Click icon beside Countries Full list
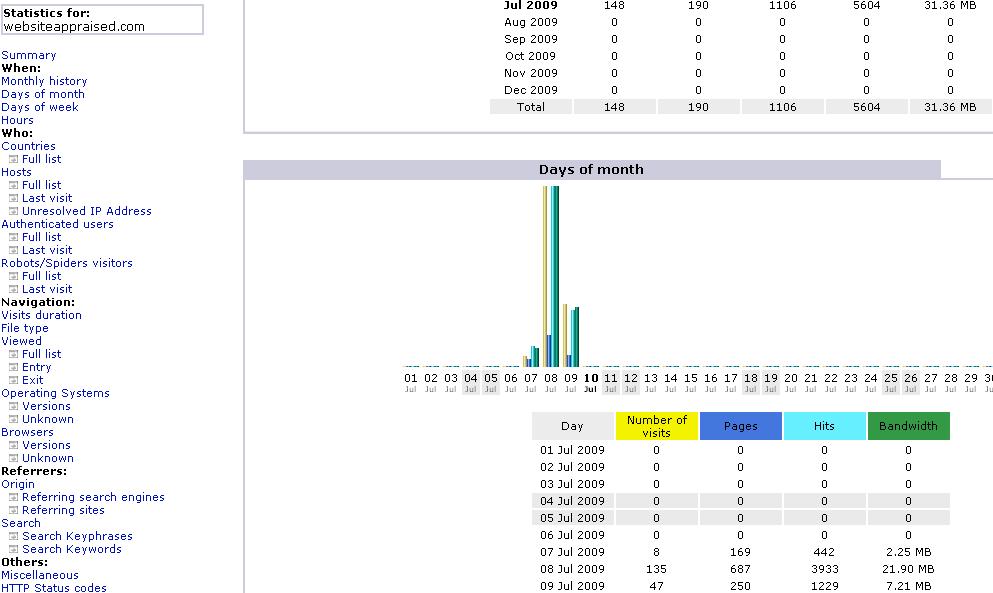The image size is (993, 593). [13, 159]
